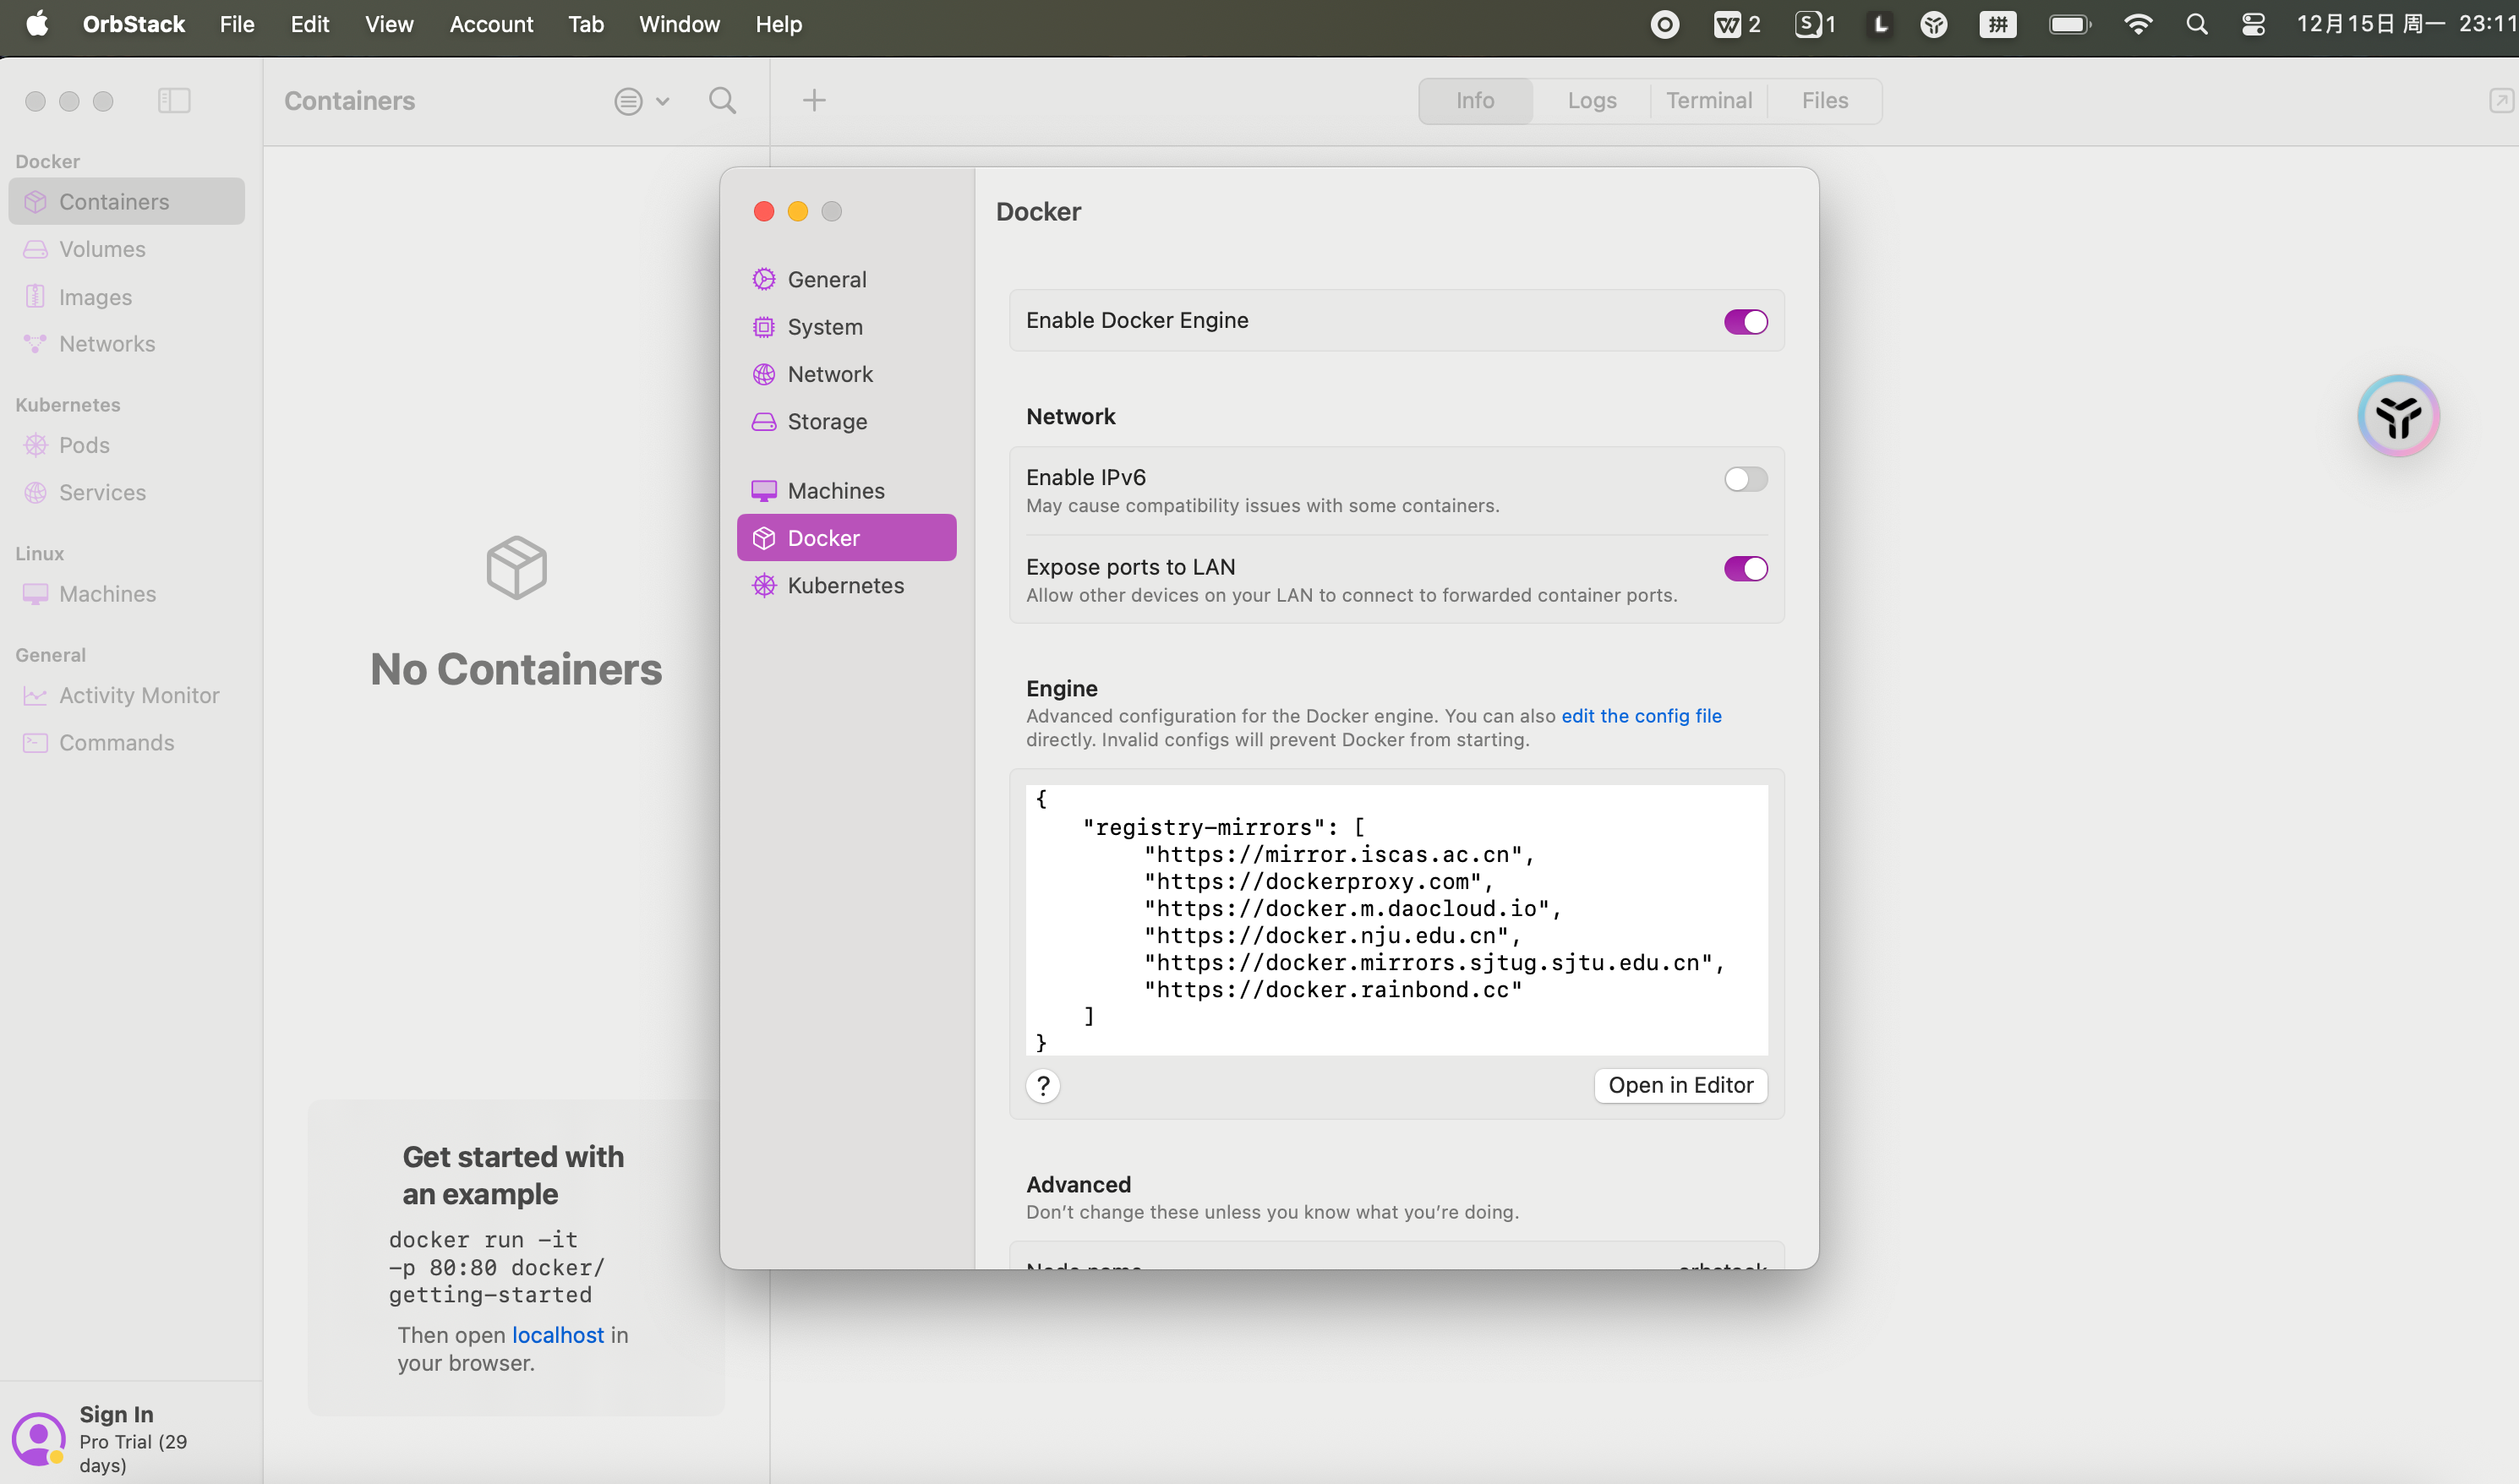Viewport: 2519px width, 1484px height.
Task: Open General settings pane icon
Action: point(764,280)
